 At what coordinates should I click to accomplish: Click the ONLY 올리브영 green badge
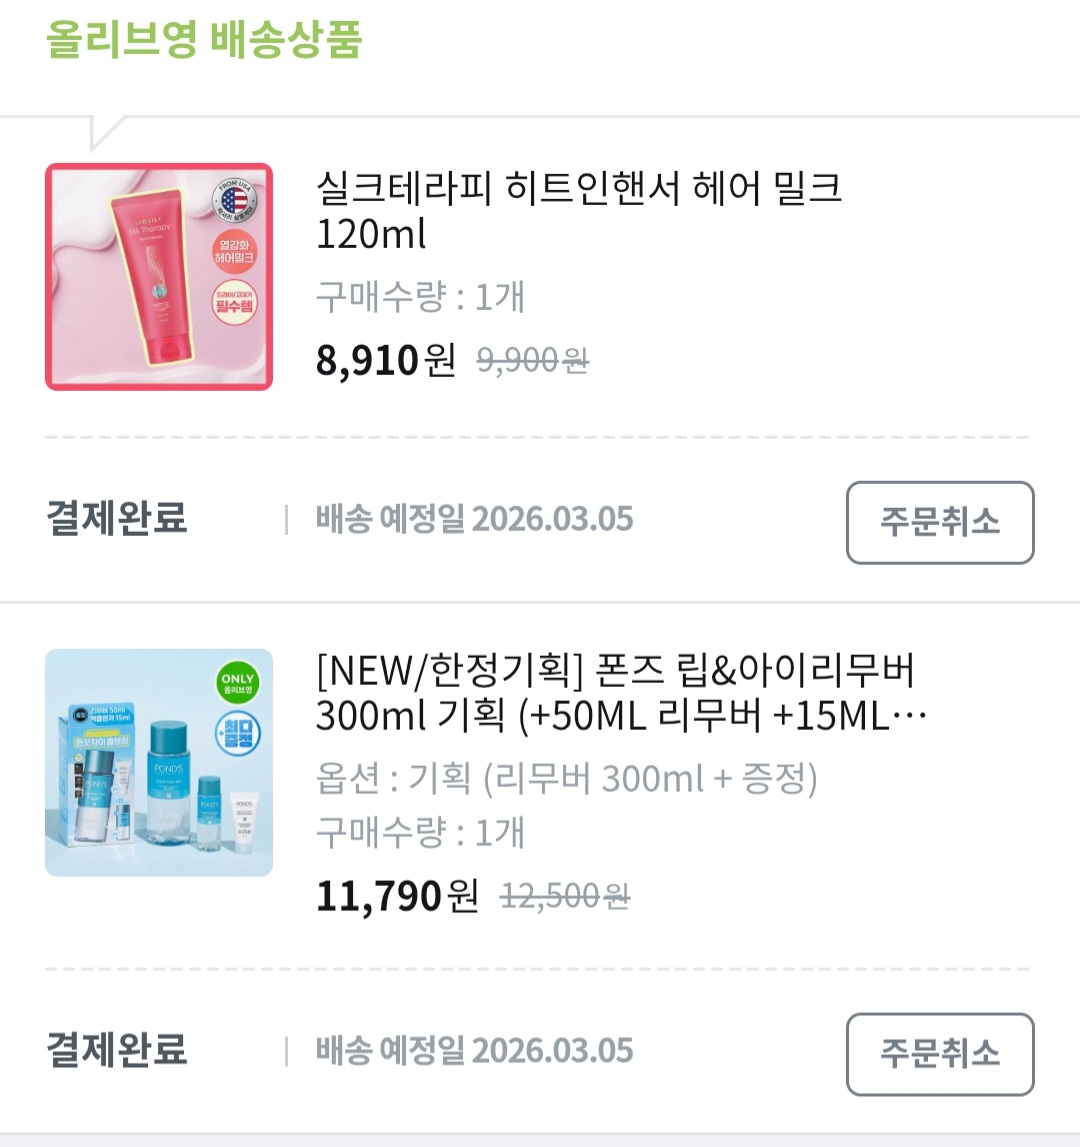point(237,683)
